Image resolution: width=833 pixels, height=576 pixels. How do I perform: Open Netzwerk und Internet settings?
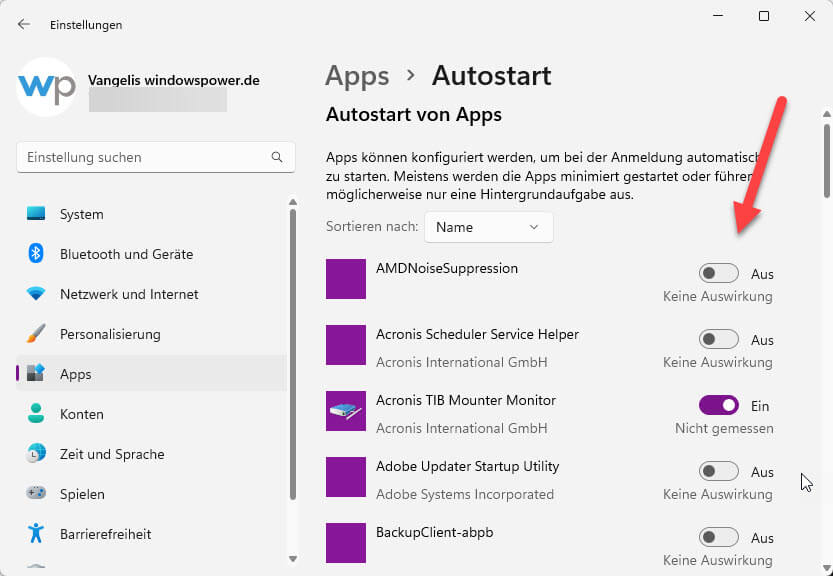[x=151, y=294]
